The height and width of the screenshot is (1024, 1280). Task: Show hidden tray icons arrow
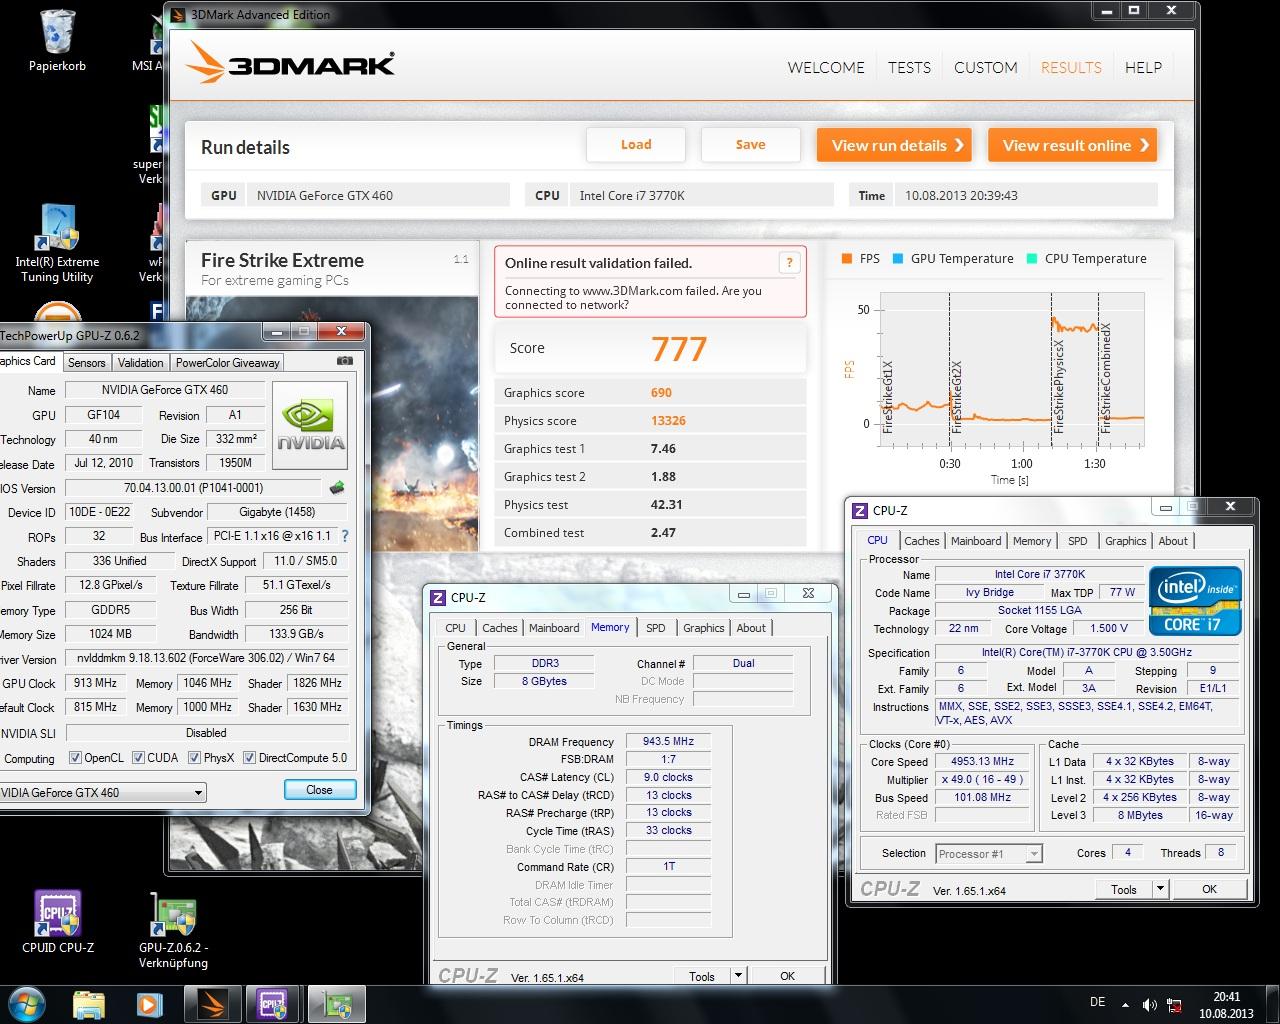coord(1126,1004)
